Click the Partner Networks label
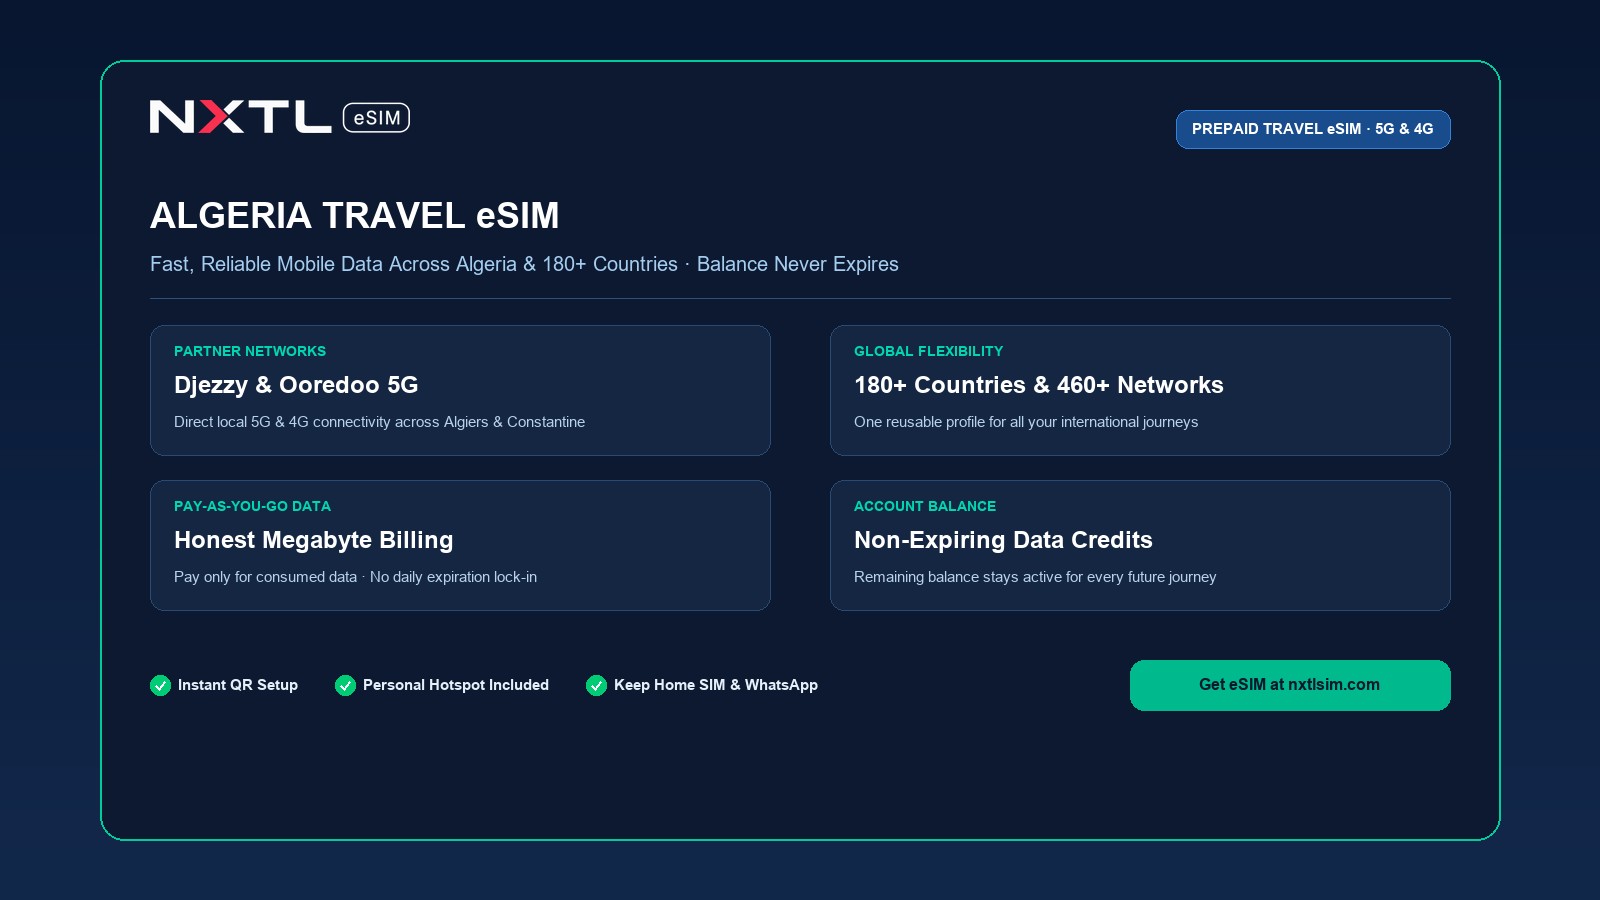 250,351
